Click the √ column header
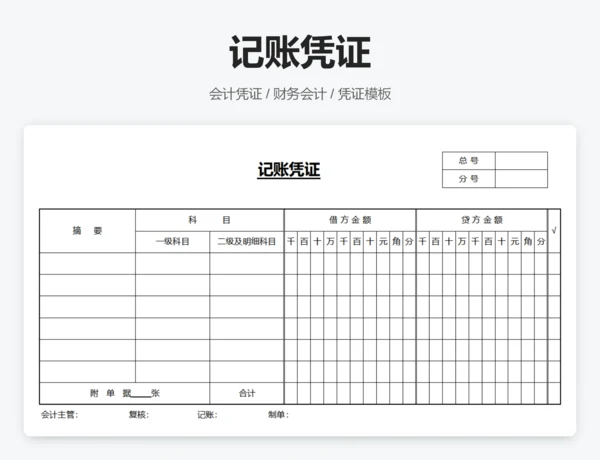600x460 pixels. [554, 230]
